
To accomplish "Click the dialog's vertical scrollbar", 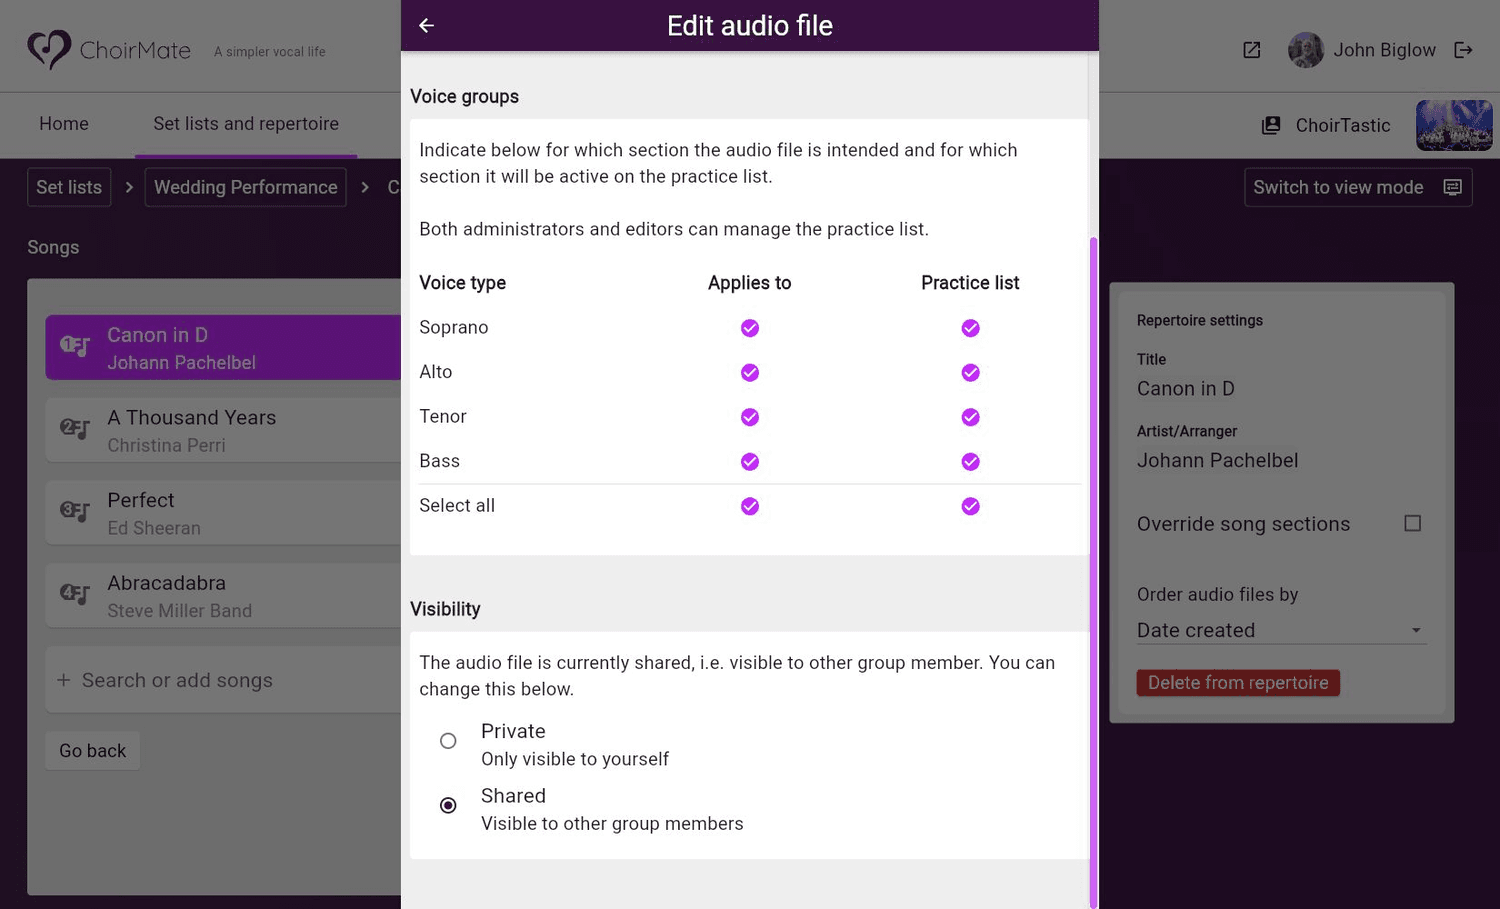I will coord(1093,572).
